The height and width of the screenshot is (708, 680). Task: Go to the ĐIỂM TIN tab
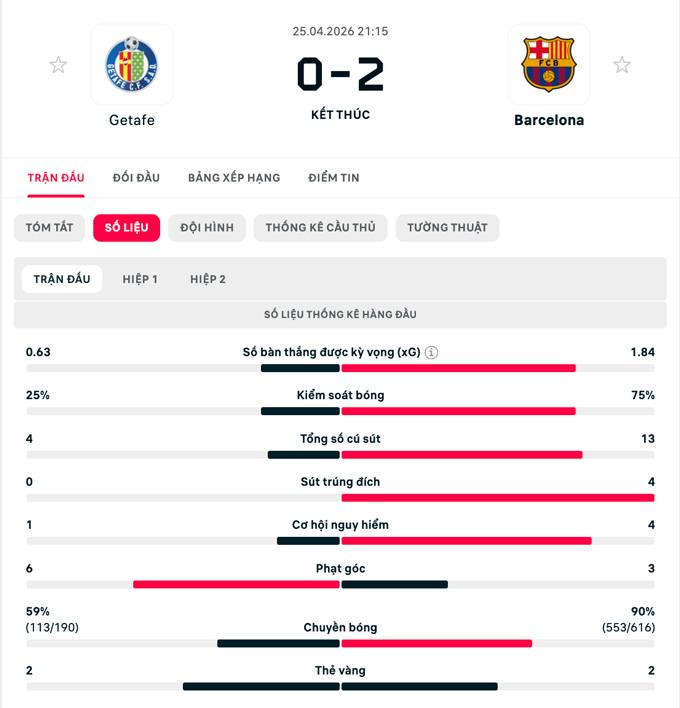click(x=334, y=178)
